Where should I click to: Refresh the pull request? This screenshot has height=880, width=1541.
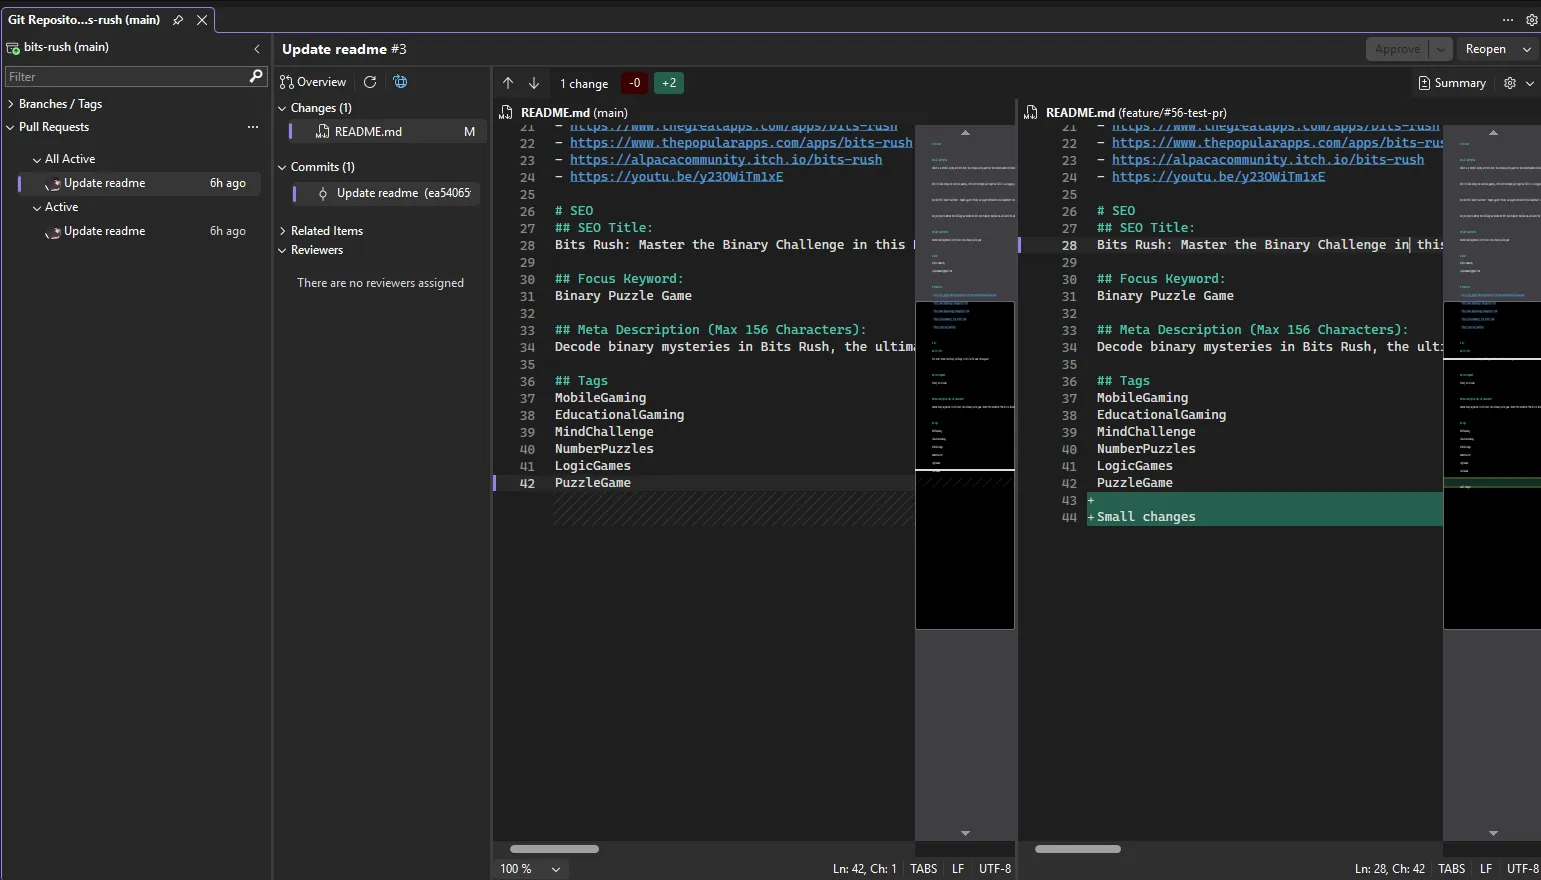click(370, 82)
